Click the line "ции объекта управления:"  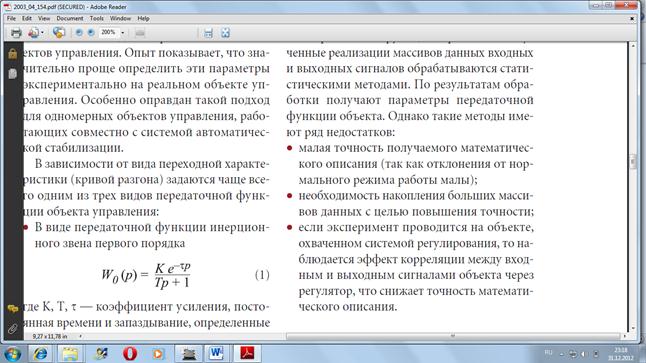coord(91,211)
